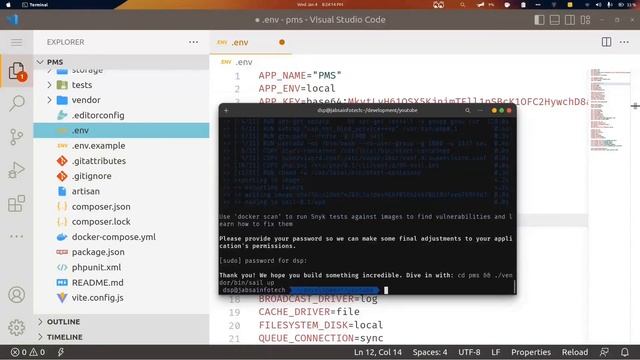This screenshot has height=360, width=640.
Task: Click Reload in status bar
Action: (575, 352)
